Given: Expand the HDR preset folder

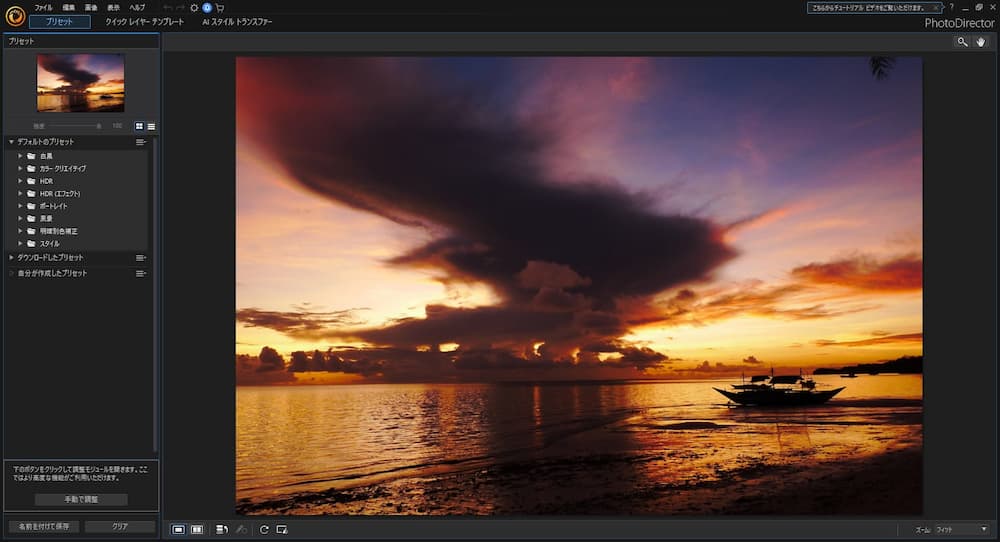Looking at the screenshot, I should tap(20, 181).
